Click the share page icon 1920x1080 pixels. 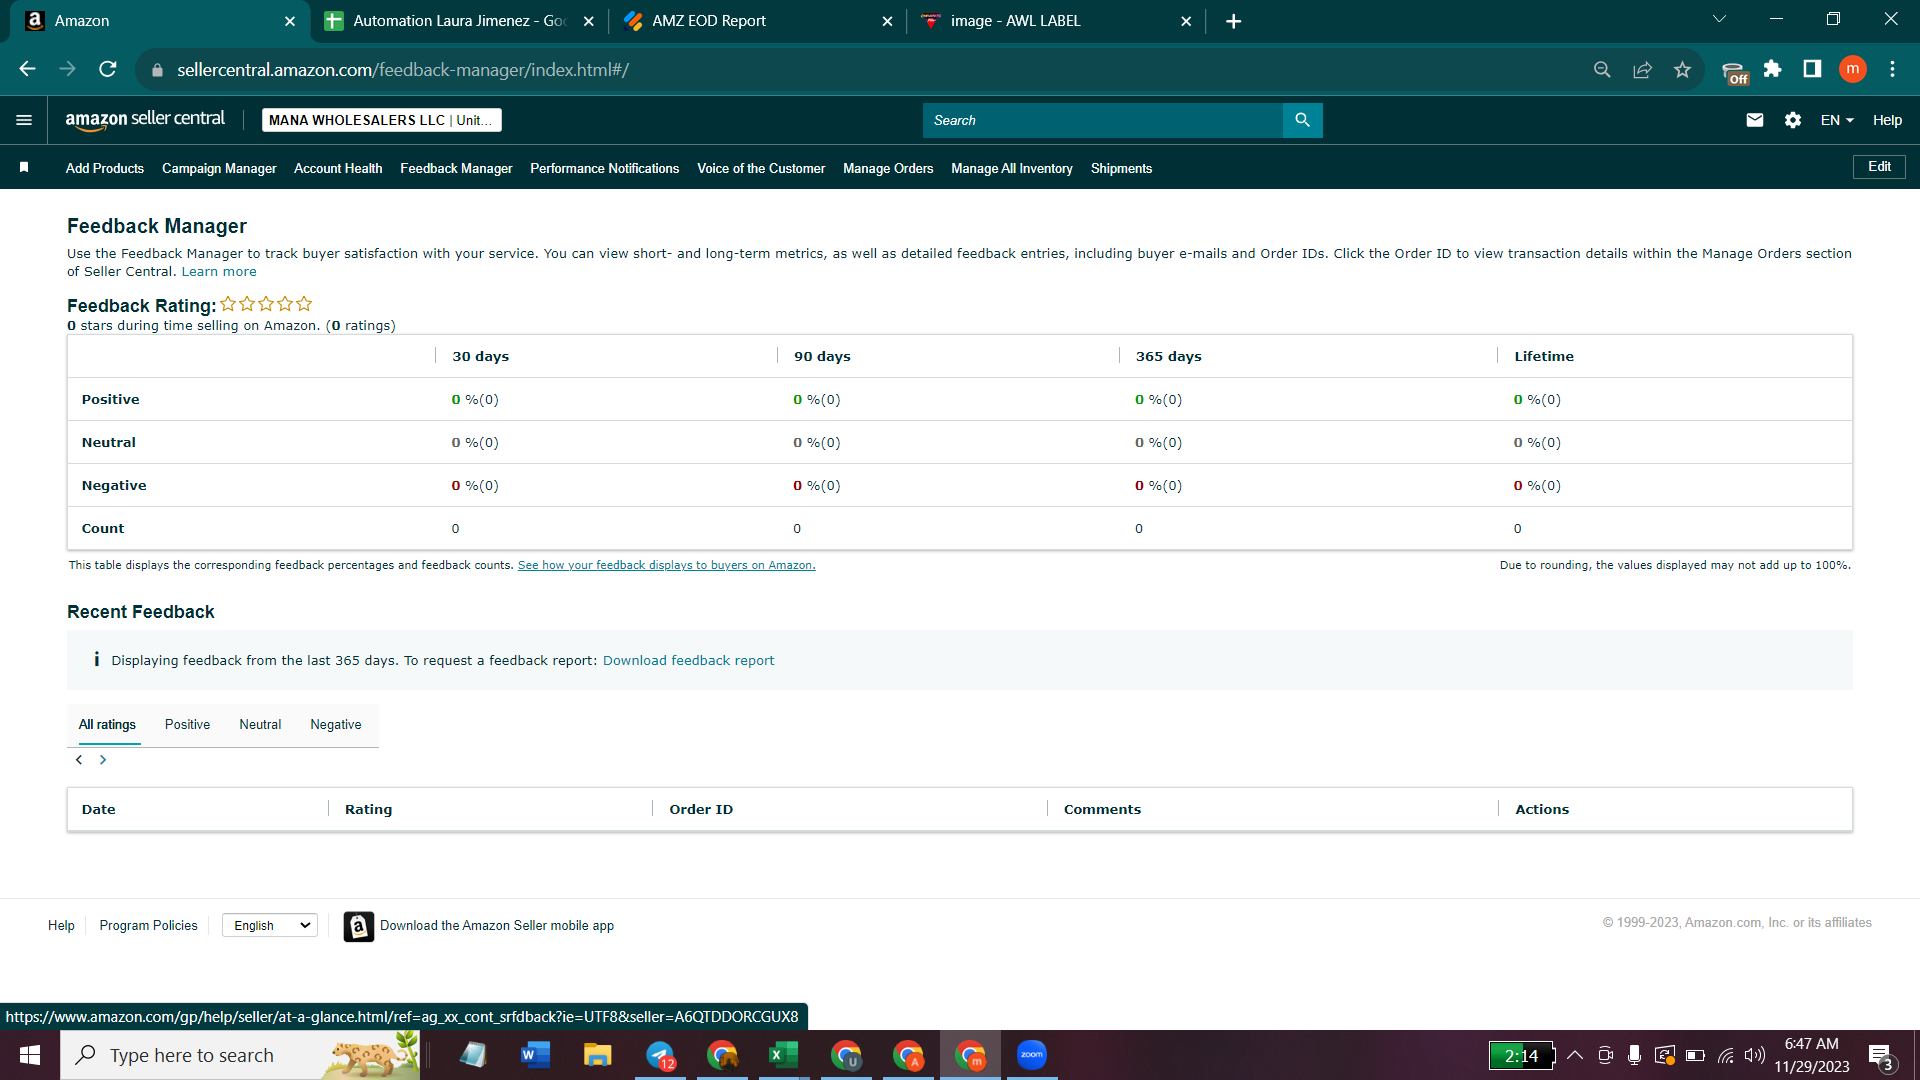[x=1642, y=69]
